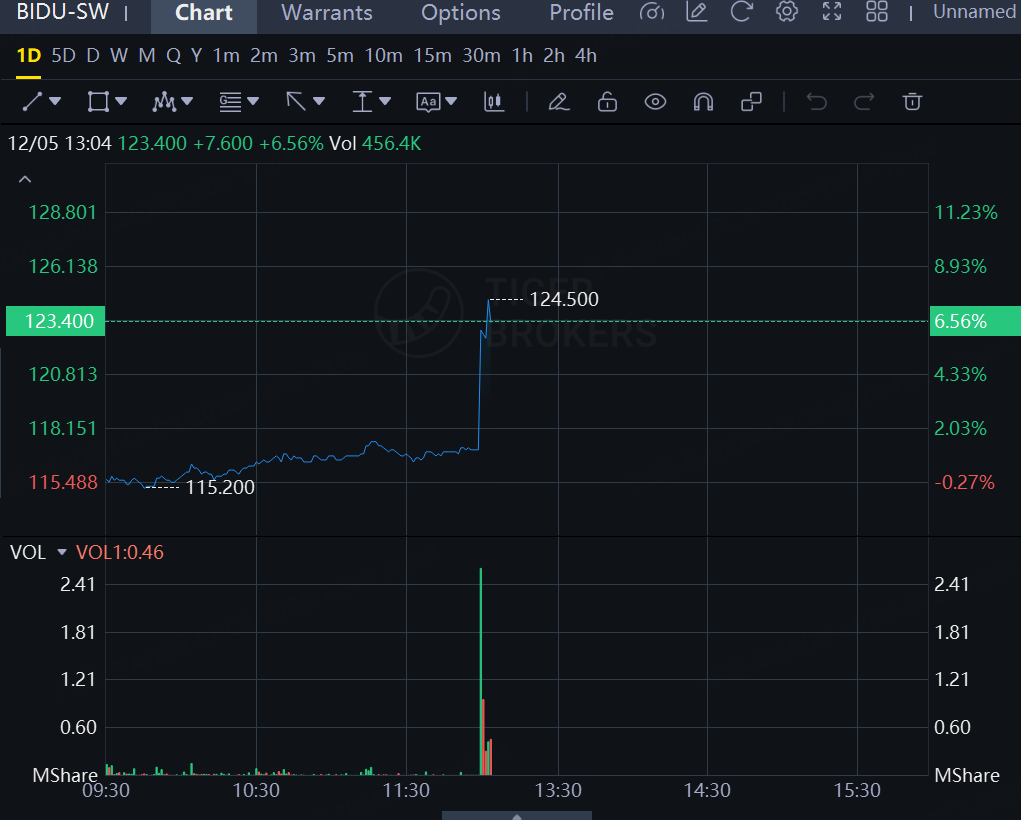Screen dimensions: 1021x820
Task: Collapse the price chart using caret arrow
Action: pyautogui.click(x=25, y=179)
